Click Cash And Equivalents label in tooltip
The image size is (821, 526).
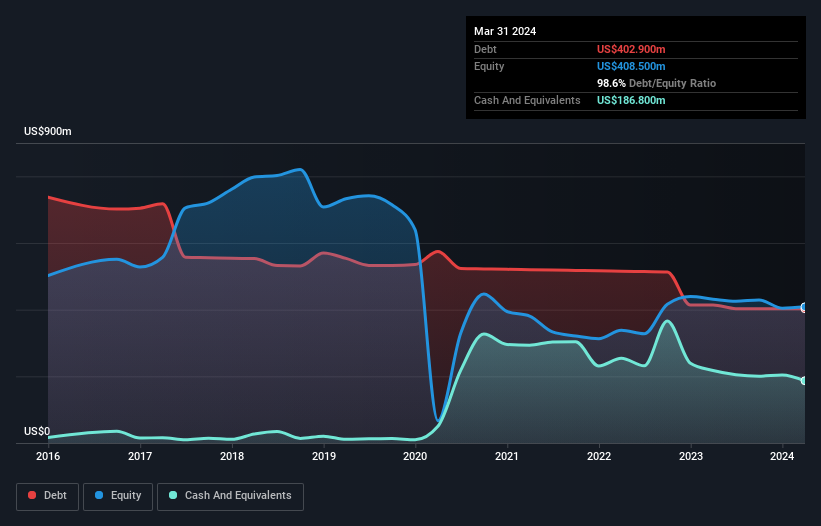527,100
